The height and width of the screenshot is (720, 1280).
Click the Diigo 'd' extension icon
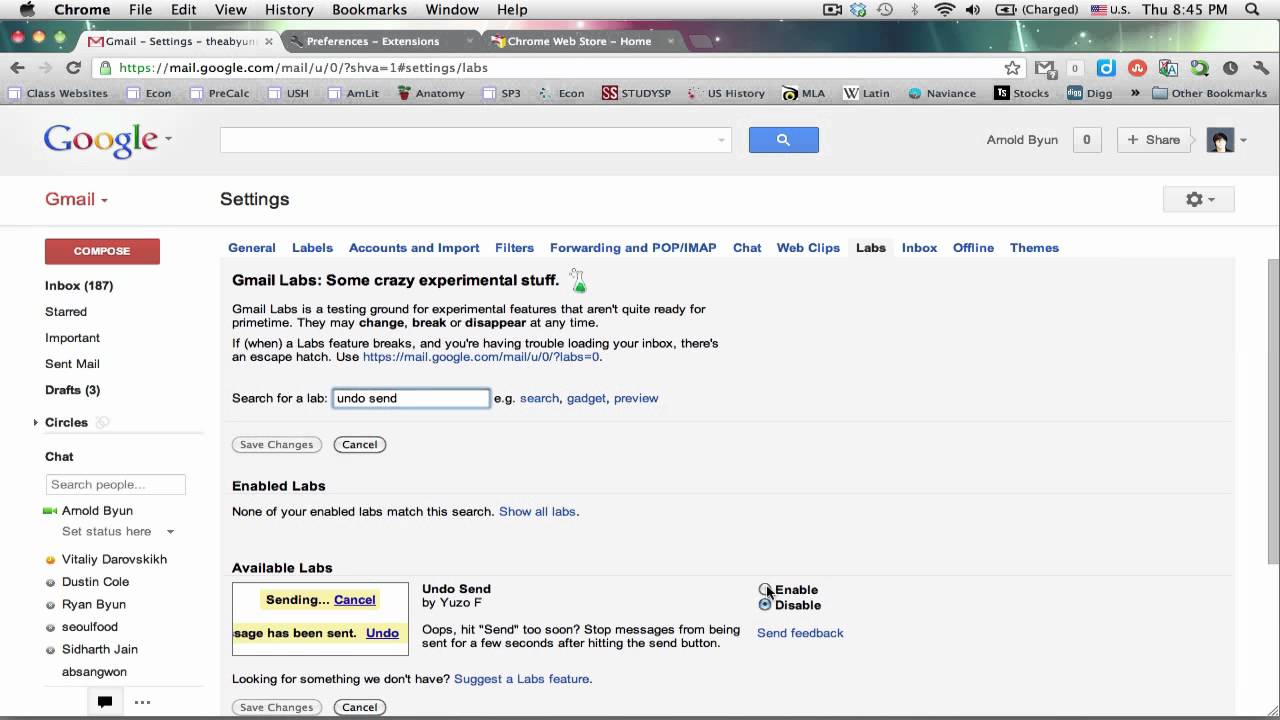click(x=1106, y=68)
